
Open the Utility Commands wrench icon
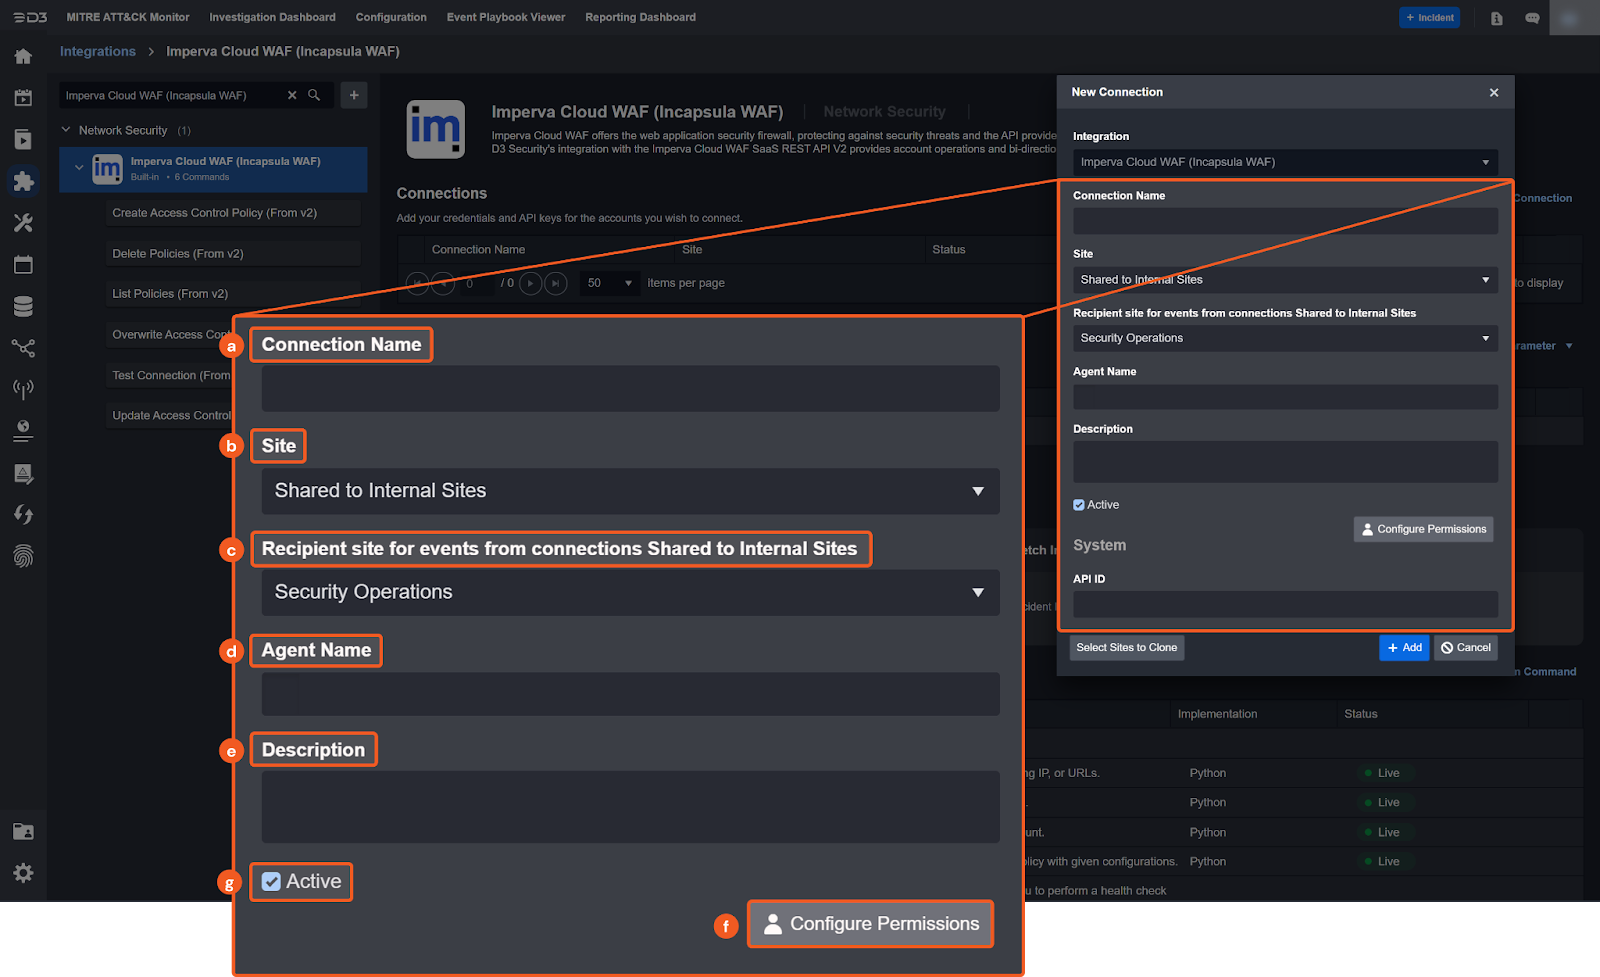coord(23,222)
